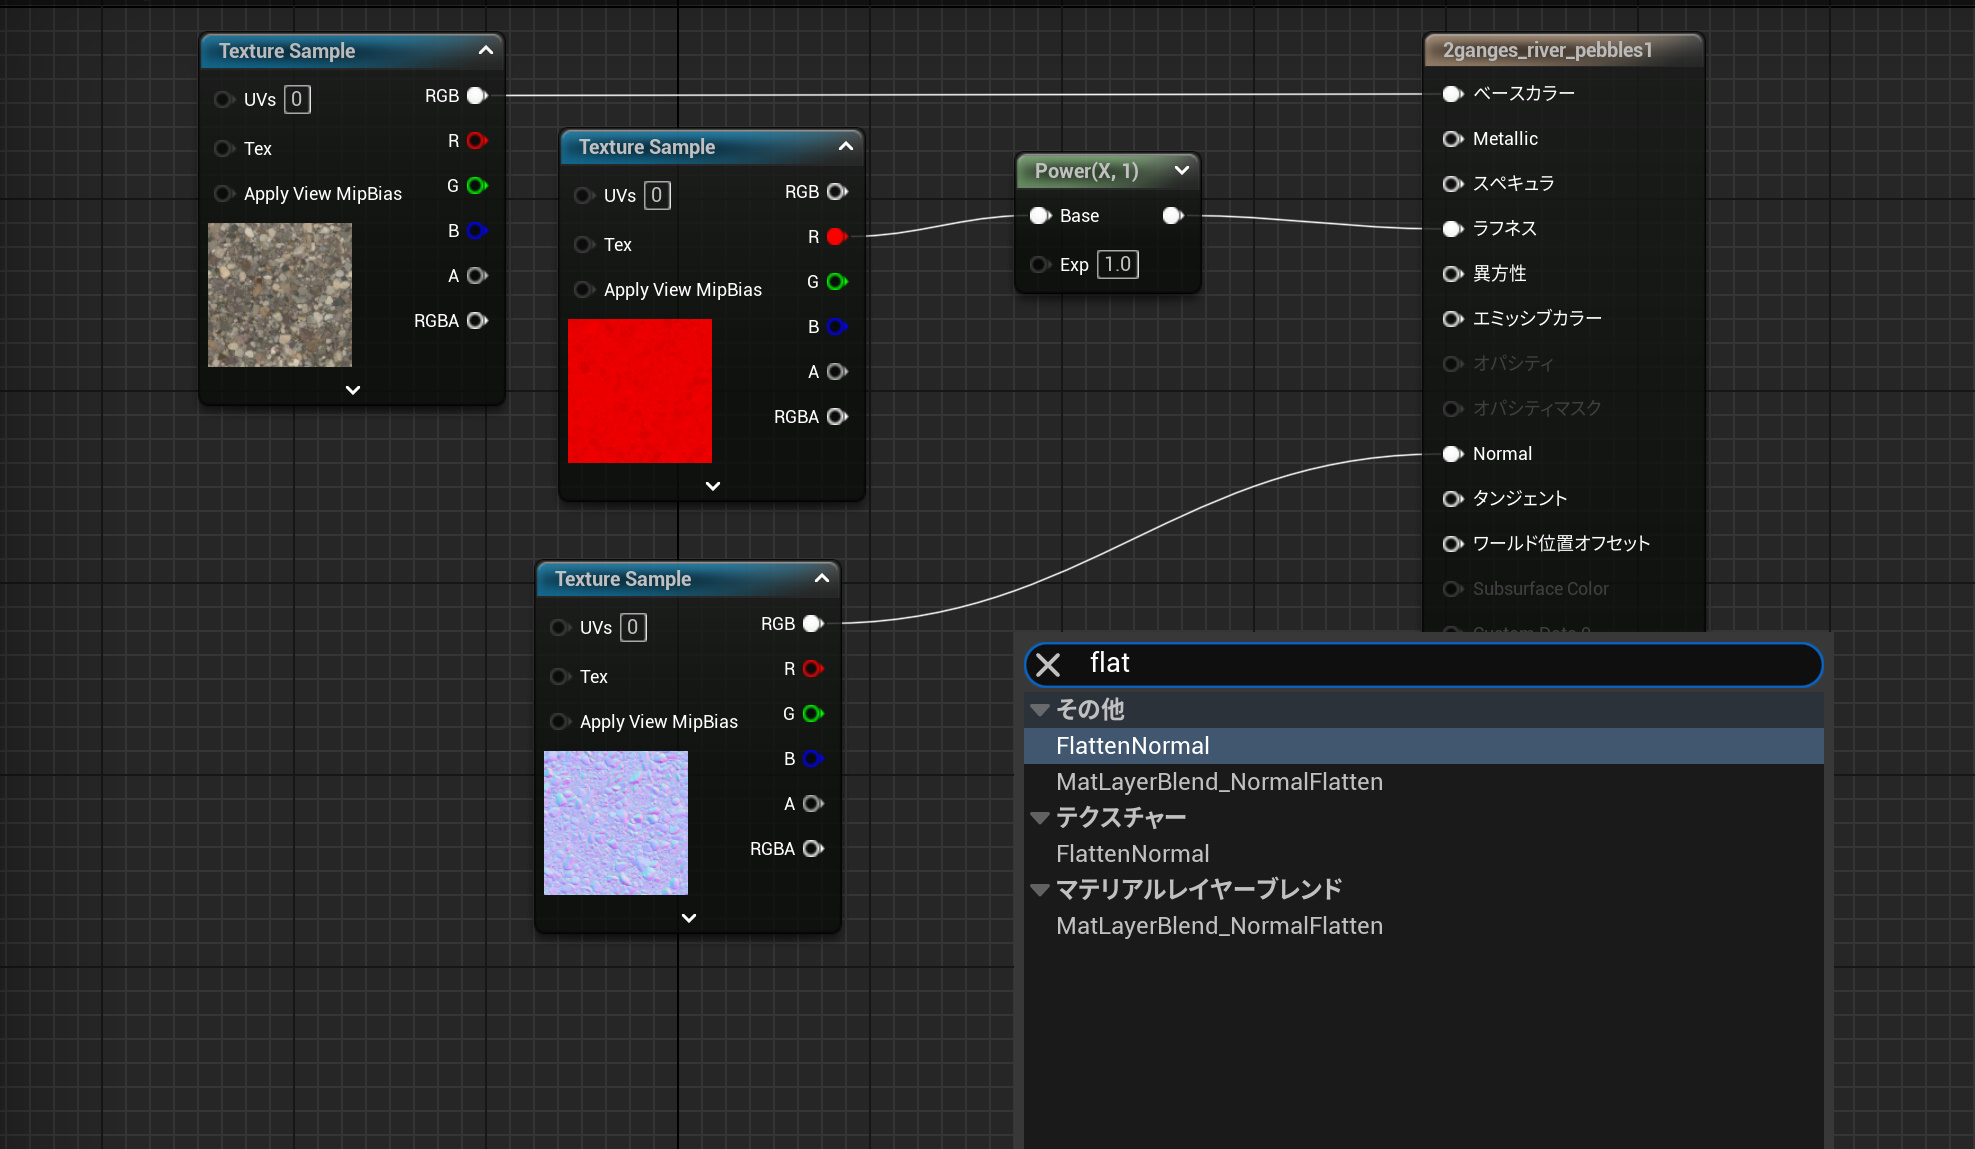
Task: Click green G pin on red texture node
Action: [837, 282]
